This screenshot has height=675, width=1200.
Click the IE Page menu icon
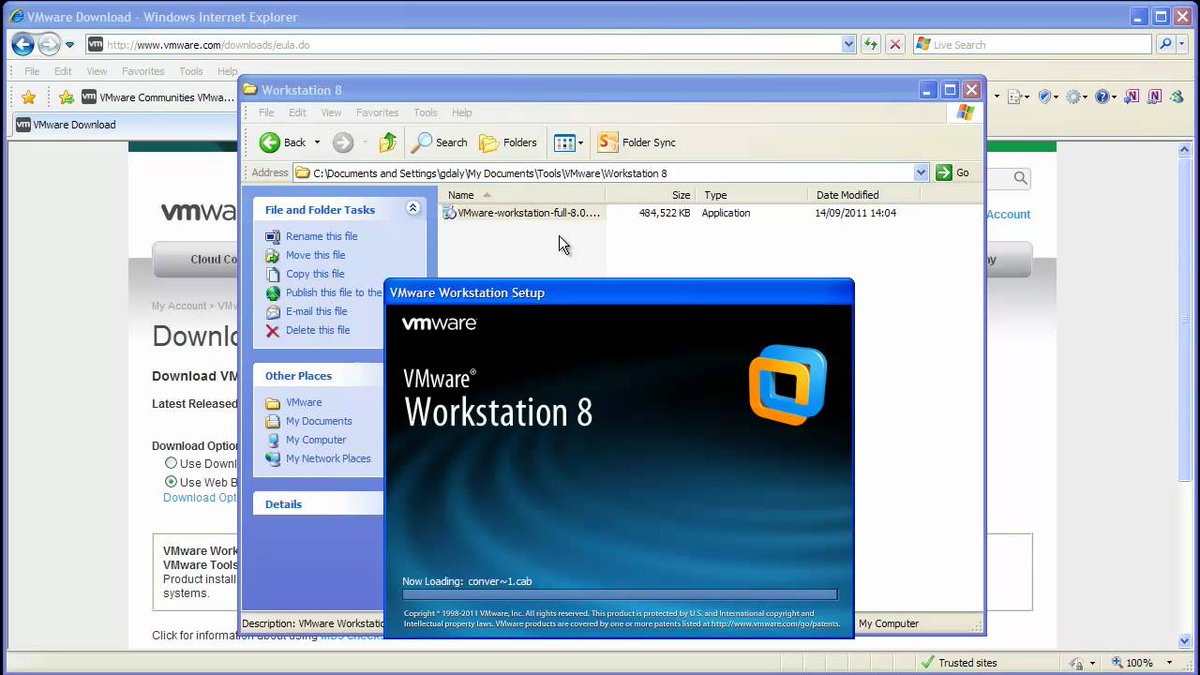coord(1014,97)
